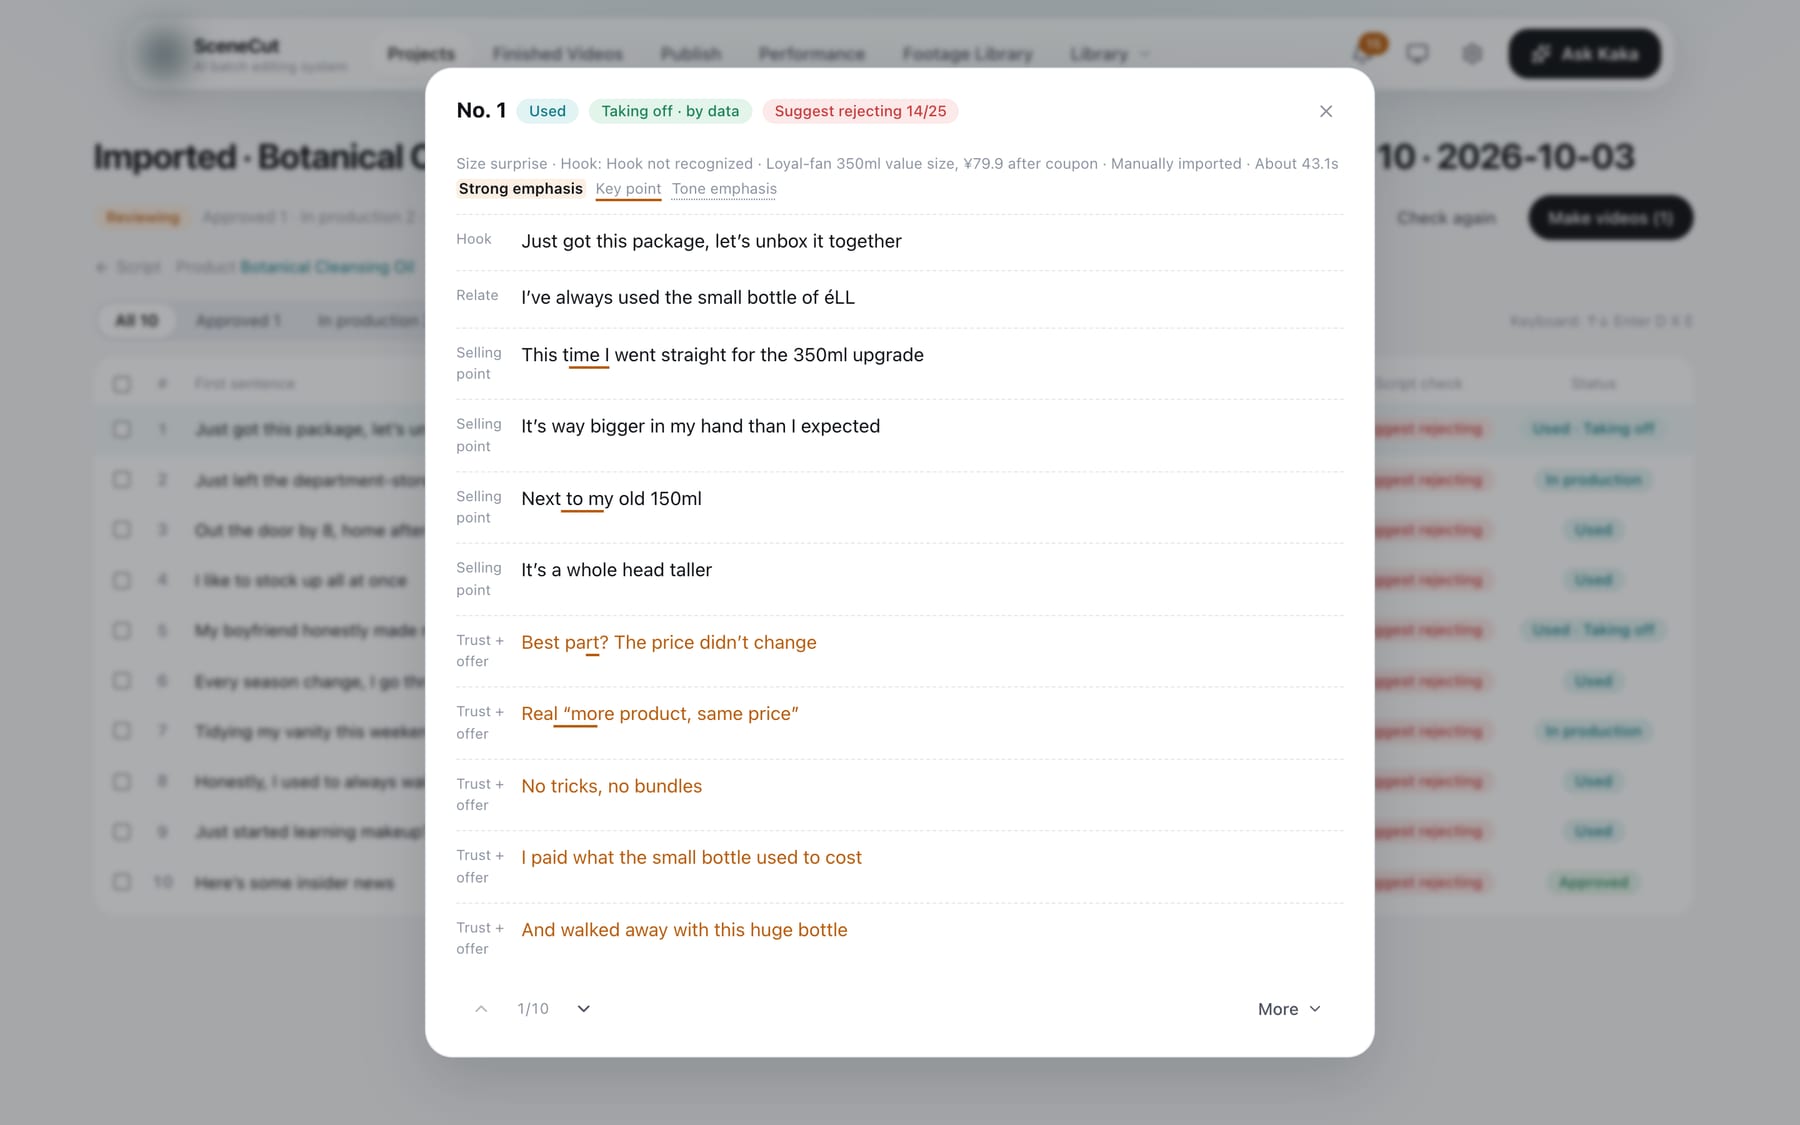1800x1125 pixels.
Task: Go to previous script with up chevron
Action: [x=481, y=1009]
